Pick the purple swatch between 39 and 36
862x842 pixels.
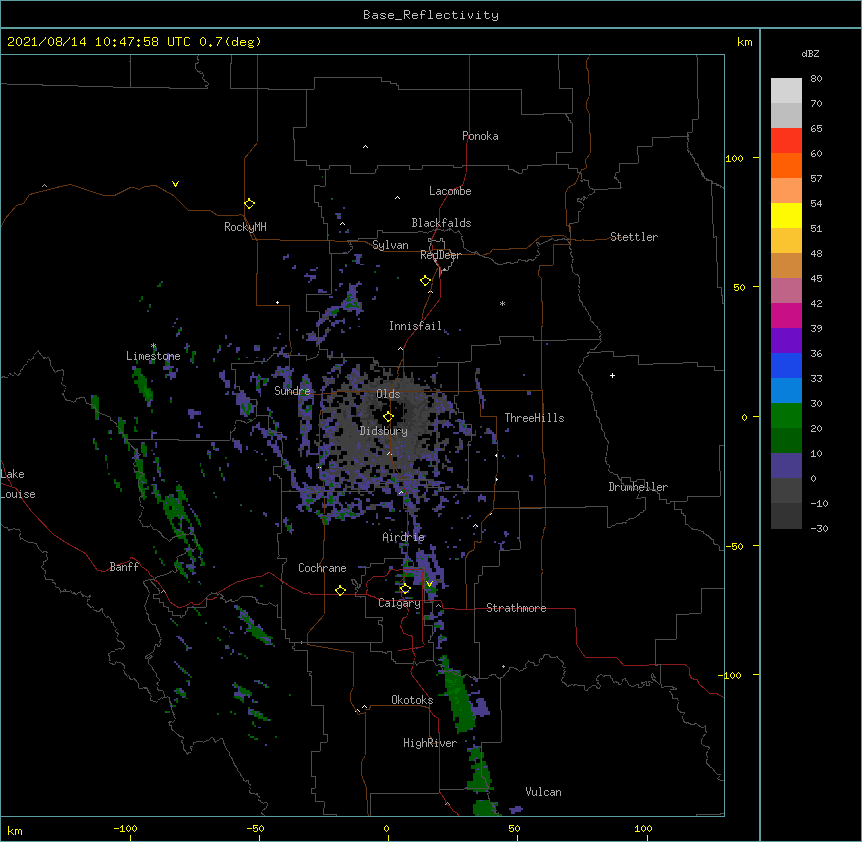click(x=786, y=341)
